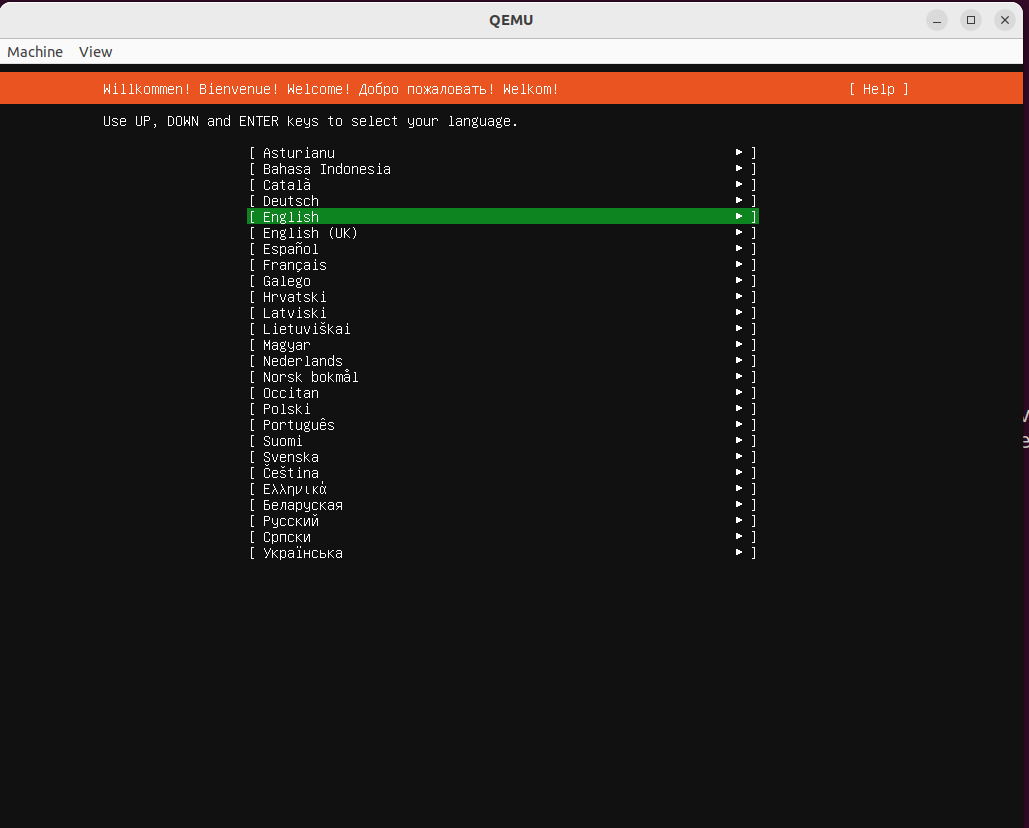Select Ελληνικά as installer language

tap(292, 488)
